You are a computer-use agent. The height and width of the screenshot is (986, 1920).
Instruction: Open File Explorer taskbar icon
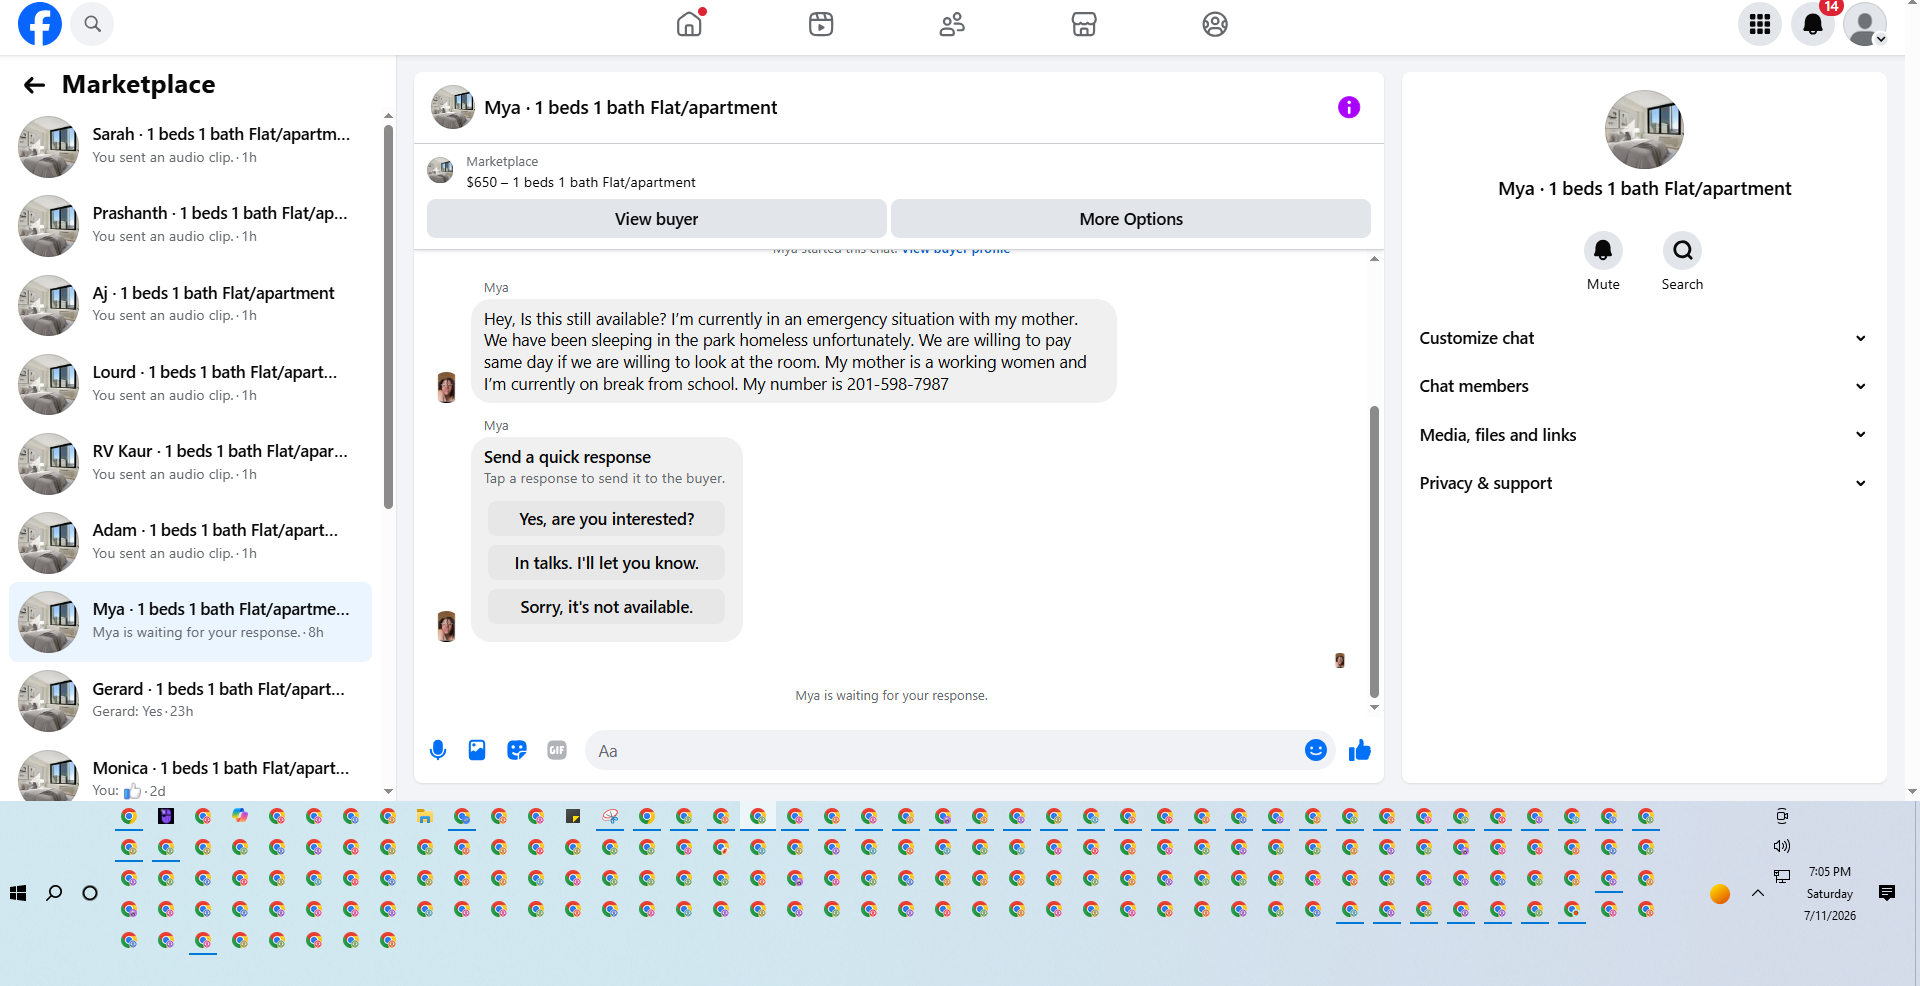(425, 817)
